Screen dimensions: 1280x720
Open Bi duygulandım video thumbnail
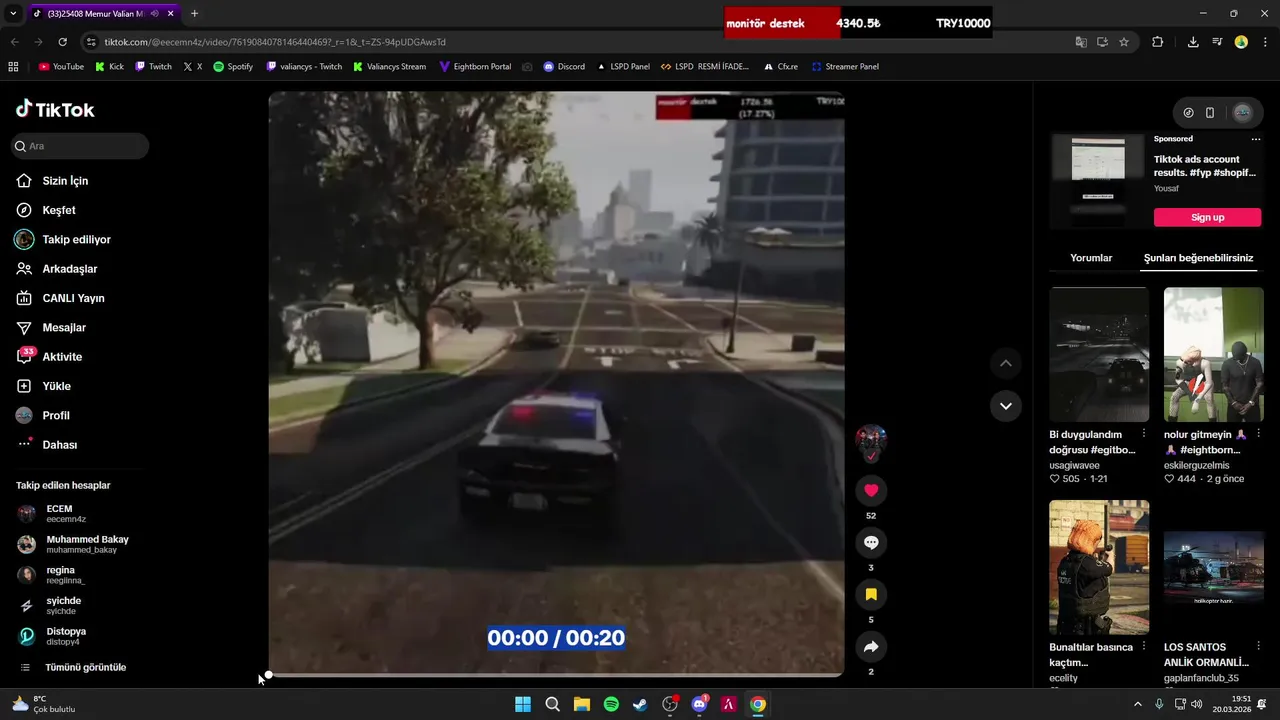[x=1099, y=355]
